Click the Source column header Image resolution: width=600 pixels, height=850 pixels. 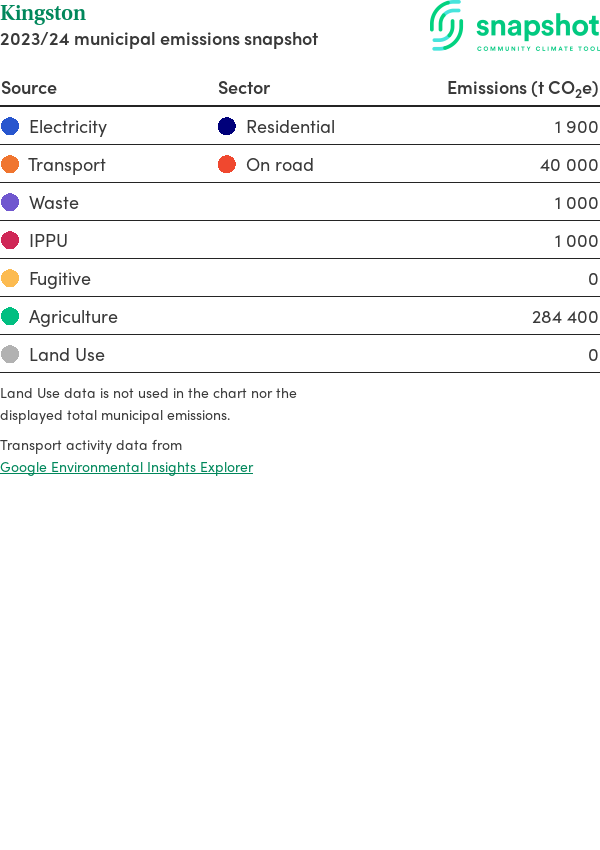coord(29,88)
